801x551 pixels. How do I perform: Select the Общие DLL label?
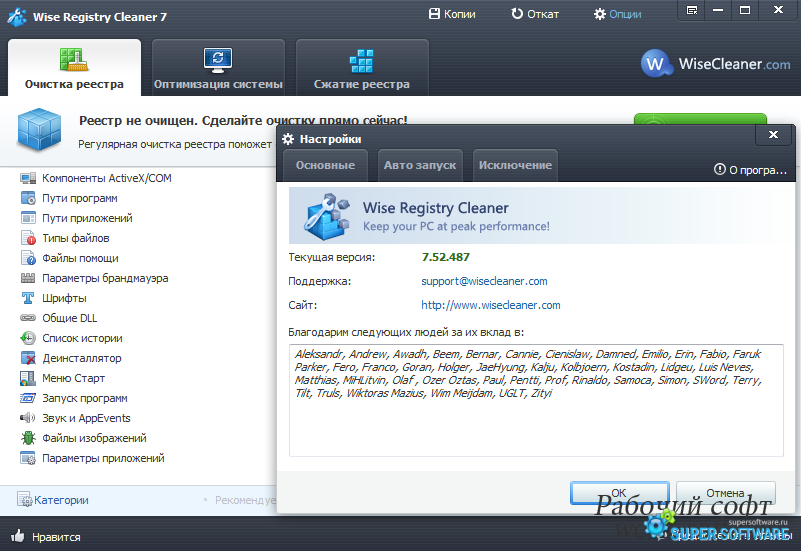pyautogui.click(x=69, y=318)
